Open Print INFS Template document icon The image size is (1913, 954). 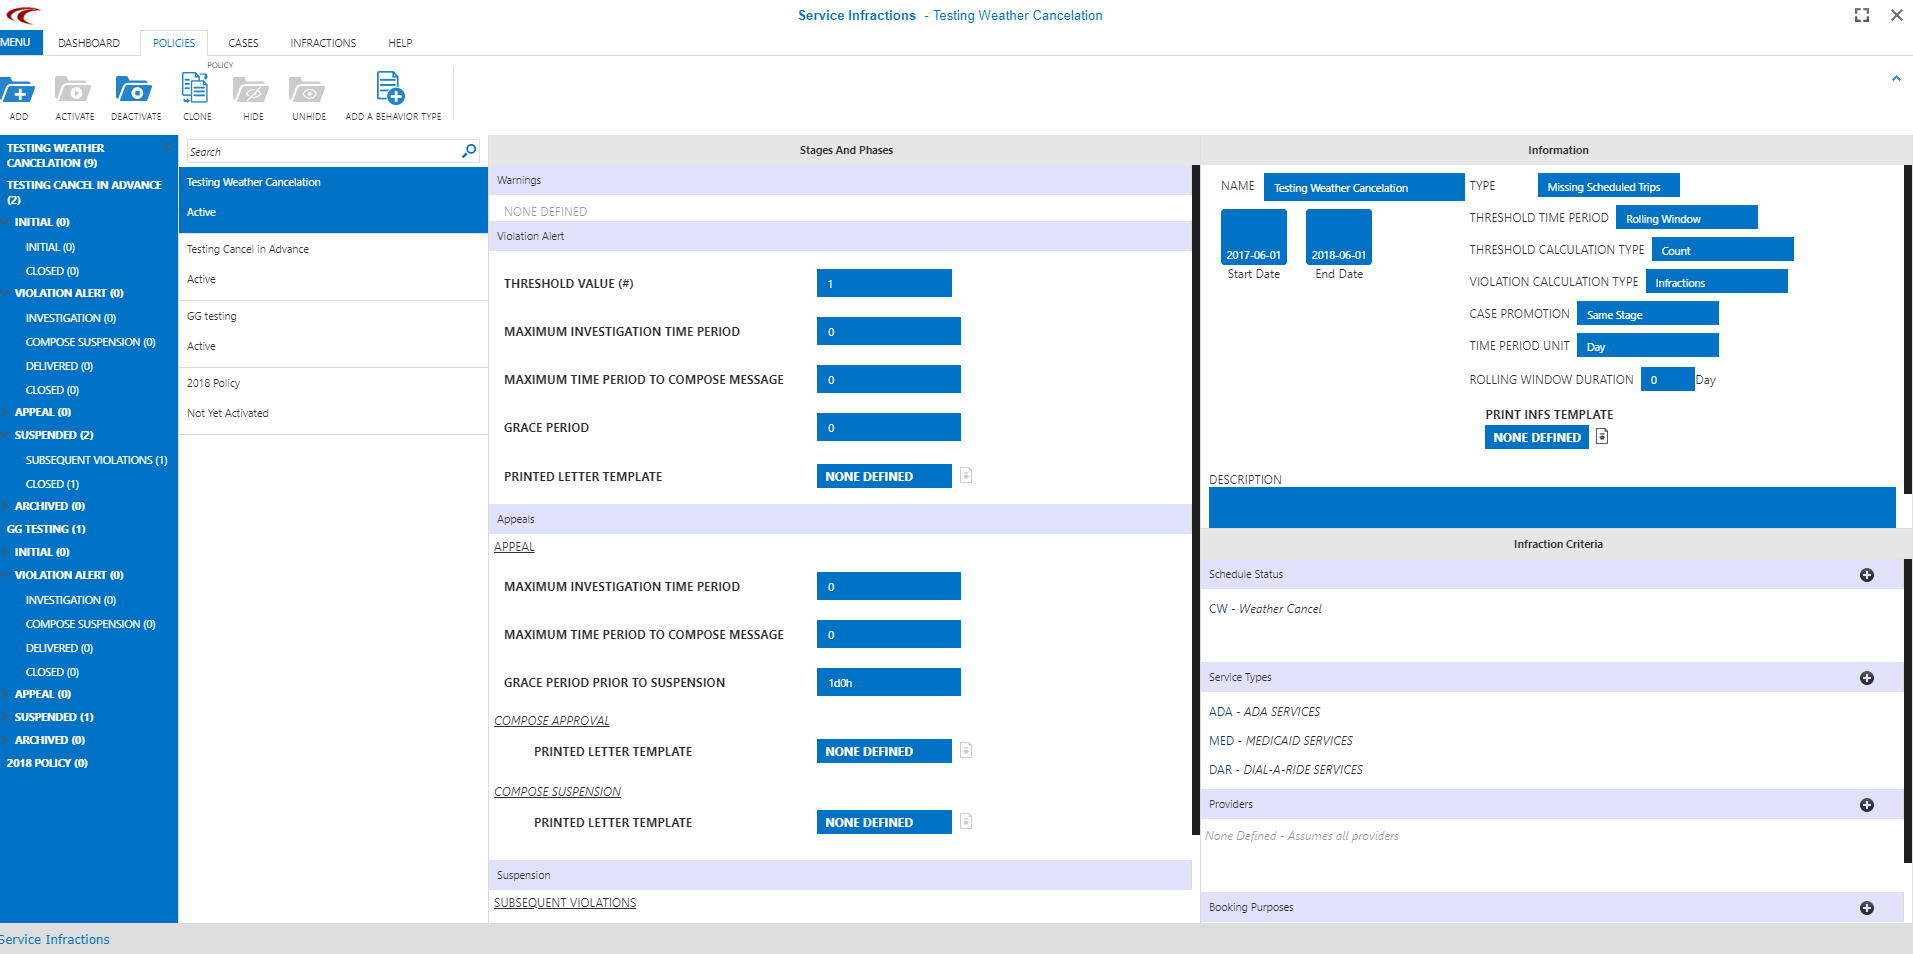pyautogui.click(x=1602, y=437)
